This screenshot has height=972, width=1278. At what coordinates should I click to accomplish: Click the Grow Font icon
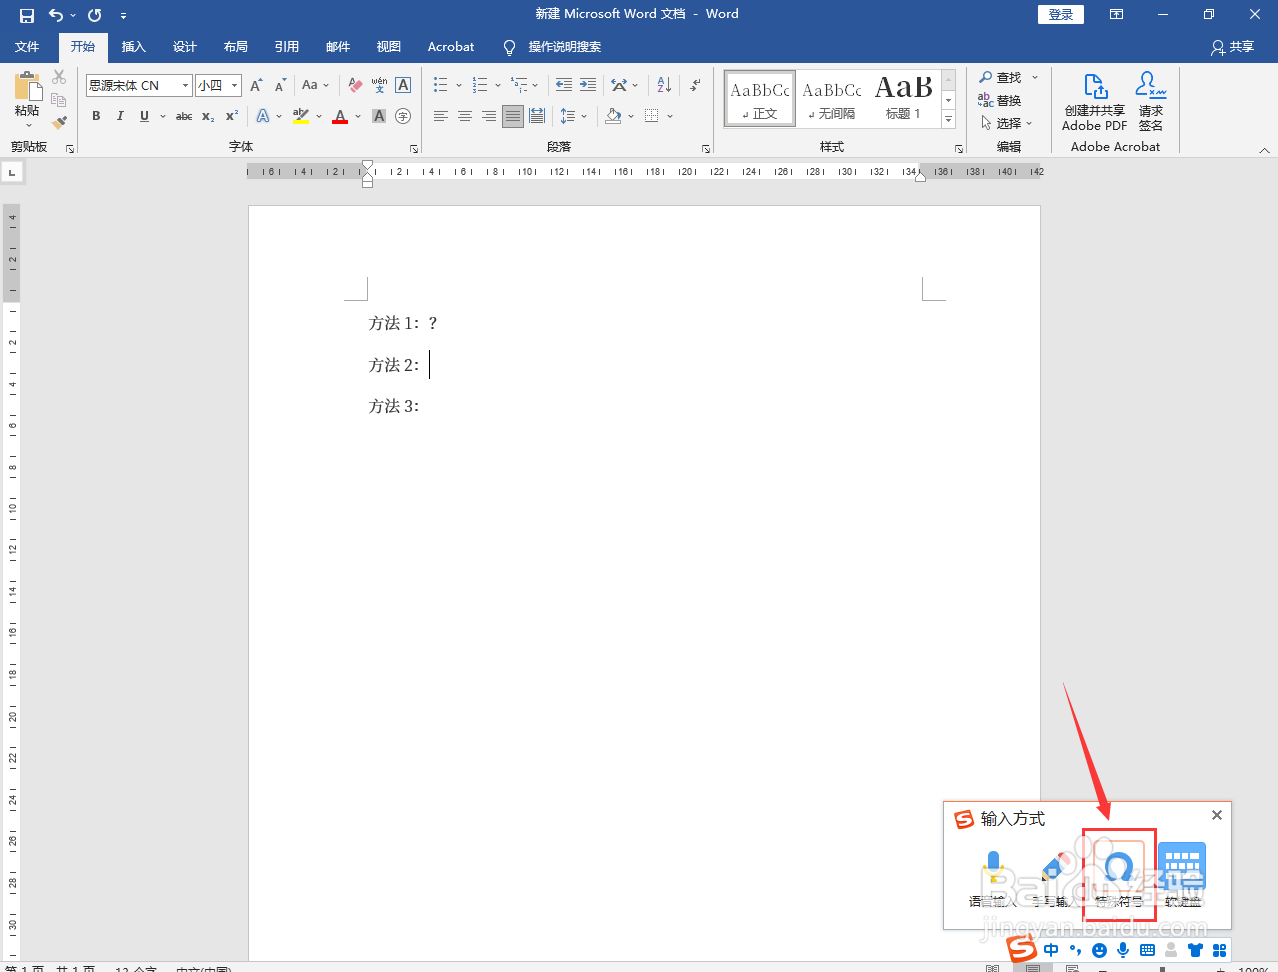coord(256,85)
